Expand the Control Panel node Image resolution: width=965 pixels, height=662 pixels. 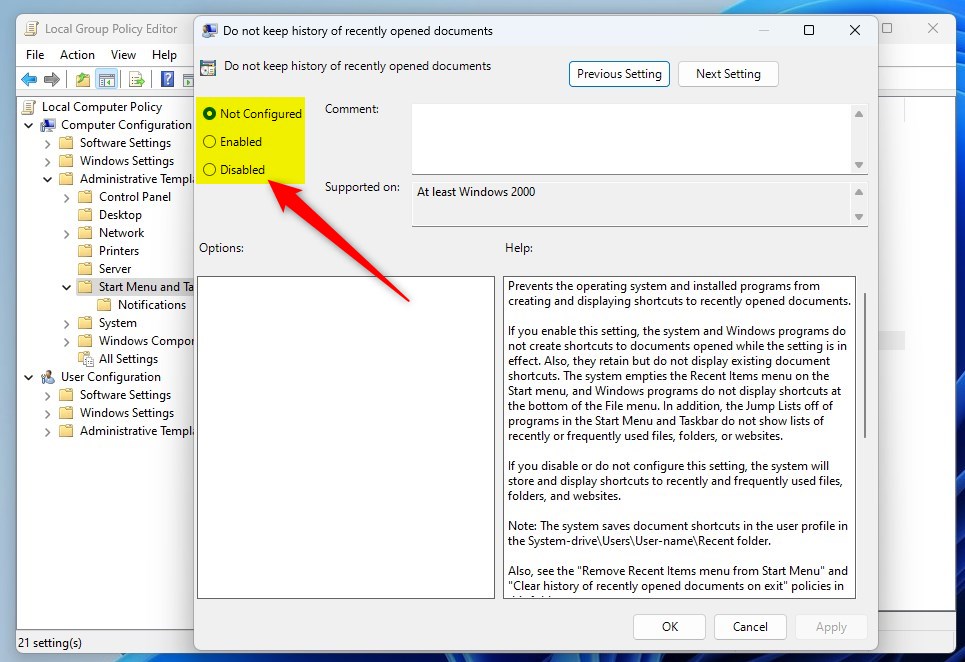pyautogui.click(x=66, y=198)
